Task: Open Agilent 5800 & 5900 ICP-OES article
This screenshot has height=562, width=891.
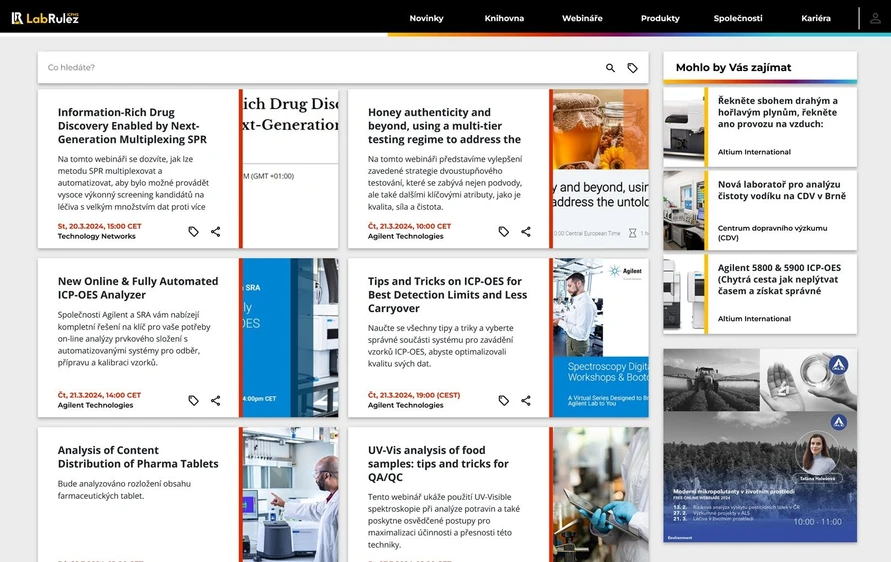Action: coord(779,279)
